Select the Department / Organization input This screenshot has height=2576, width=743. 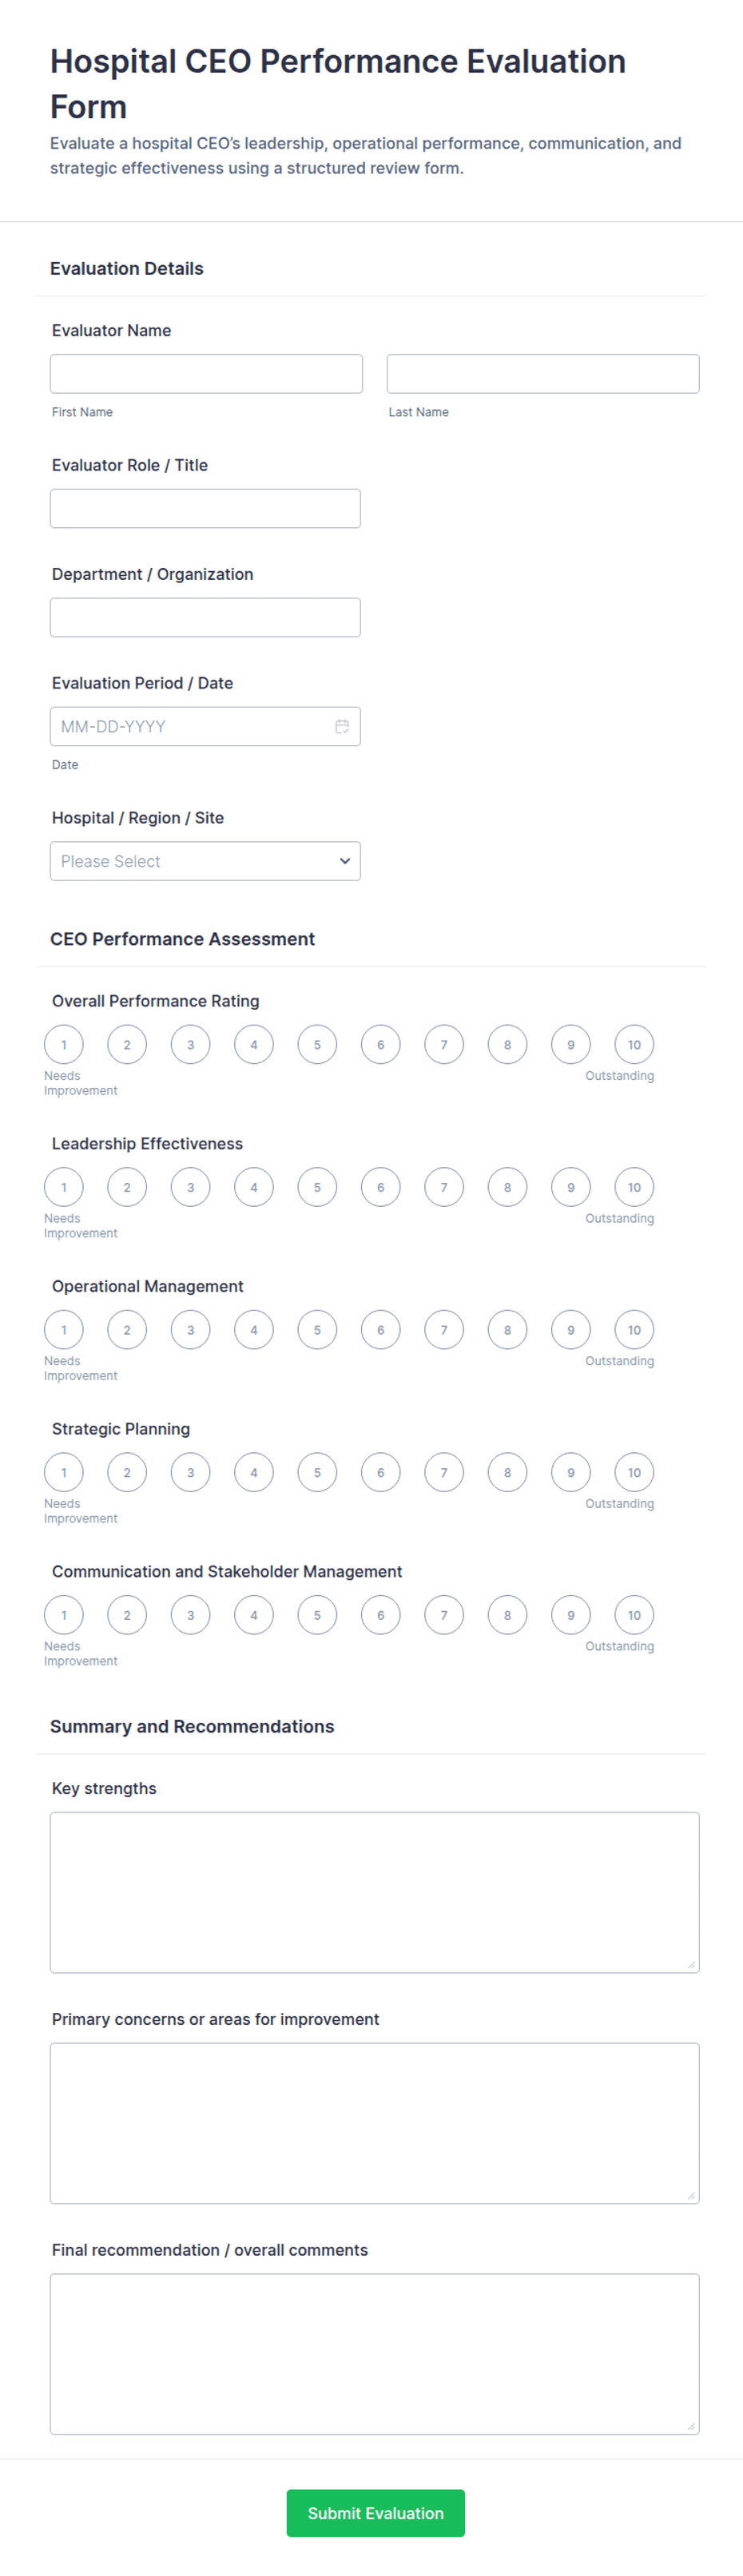pos(205,618)
